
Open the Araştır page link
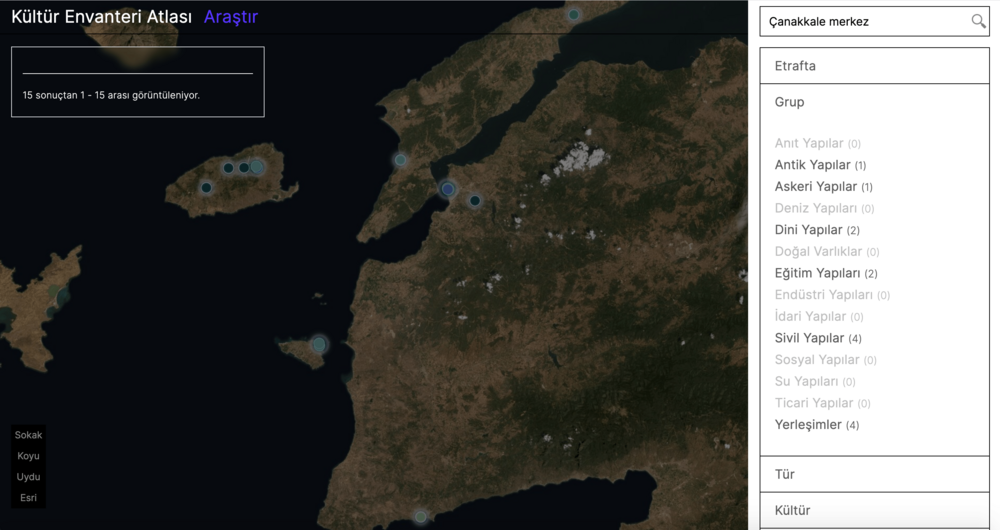[x=231, y=17]
